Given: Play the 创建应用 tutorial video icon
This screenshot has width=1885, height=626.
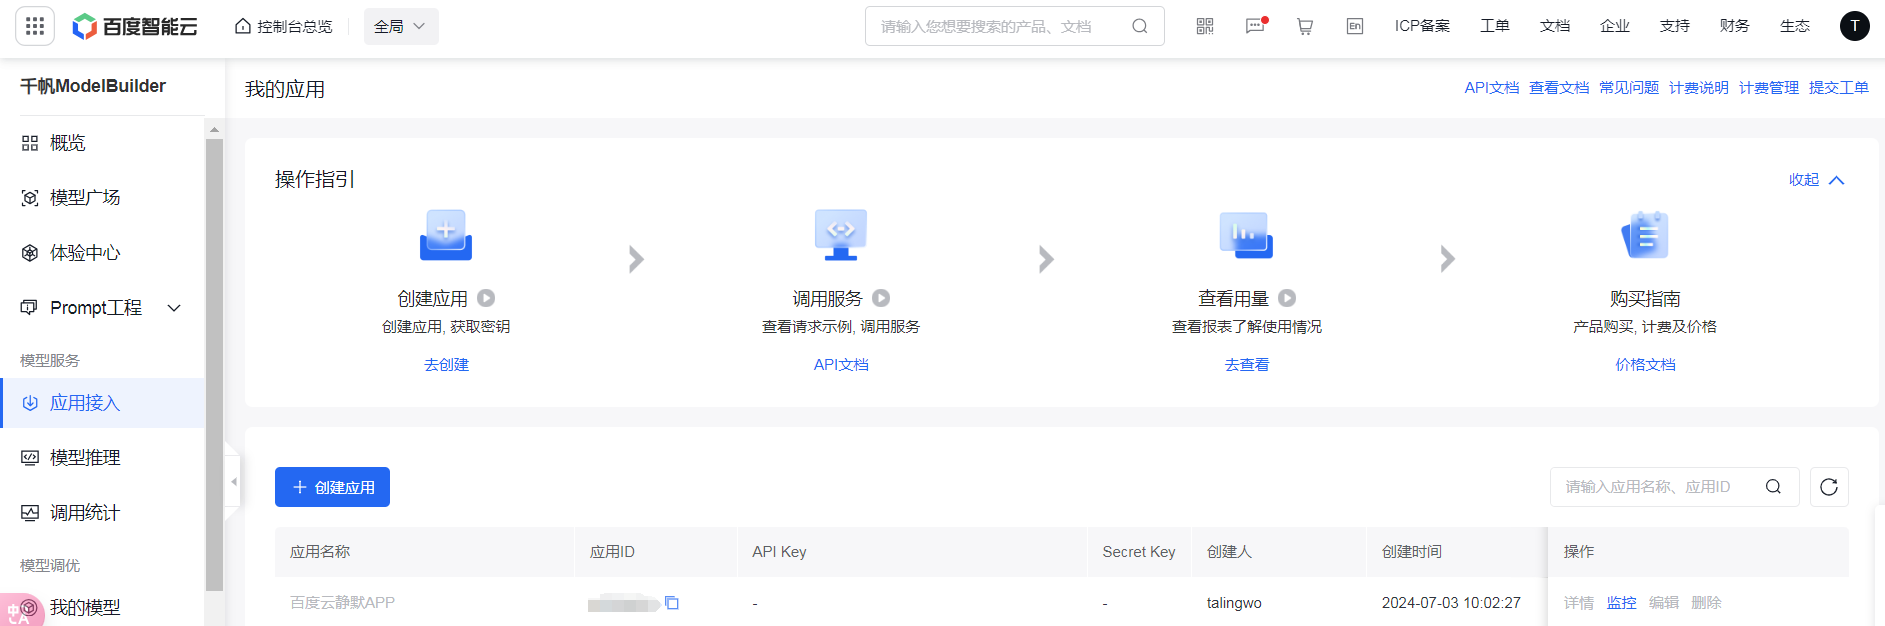Looking at the screenshot, I should (486, 298).
